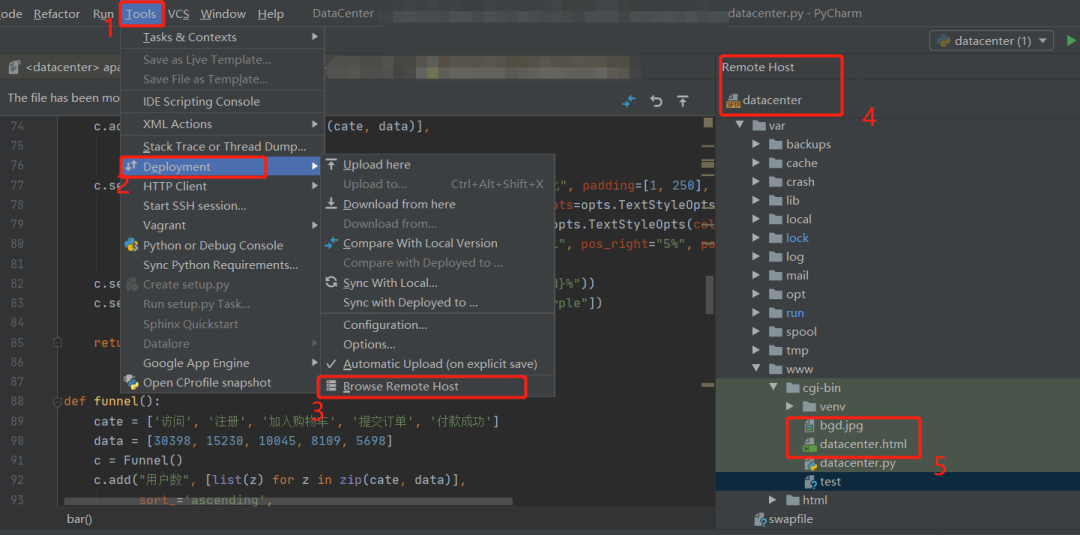The image size is (1080, 535).
Task: Click the upload arrow icon in editor banner
Action: 683,101
